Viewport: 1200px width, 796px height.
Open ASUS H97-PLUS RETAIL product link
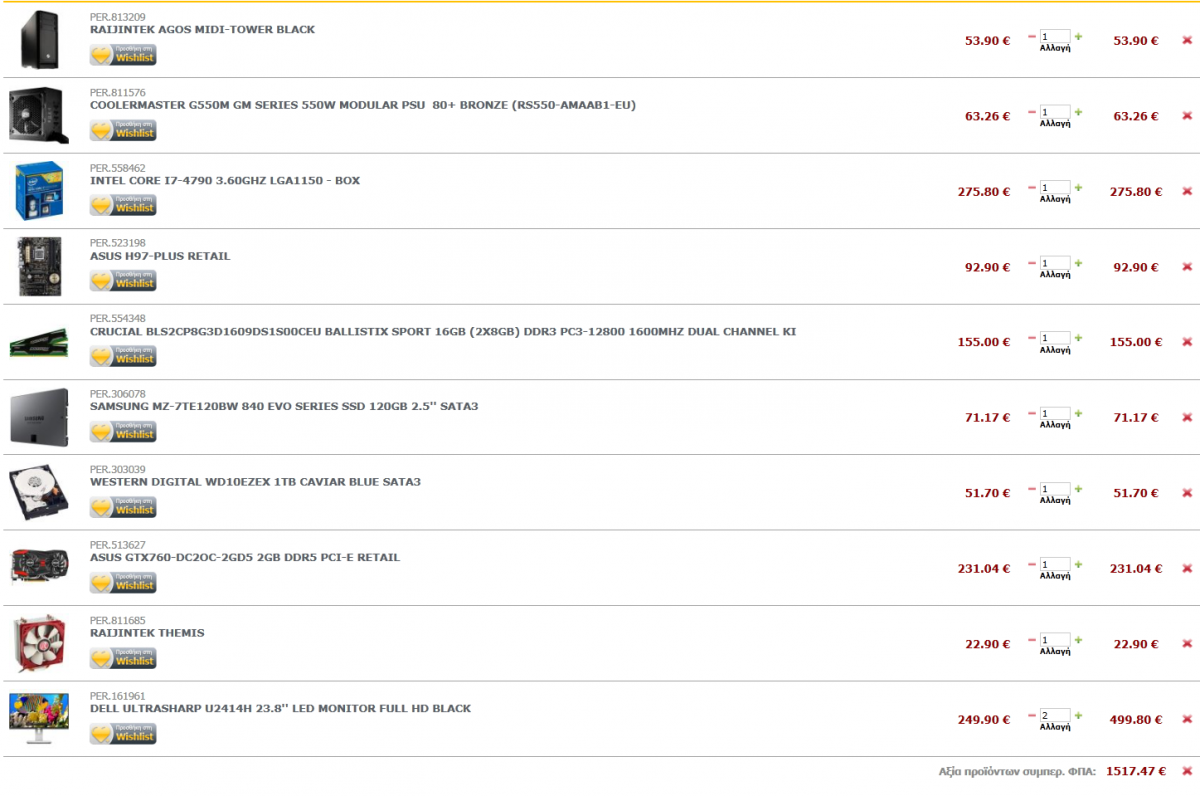[160, 256]
